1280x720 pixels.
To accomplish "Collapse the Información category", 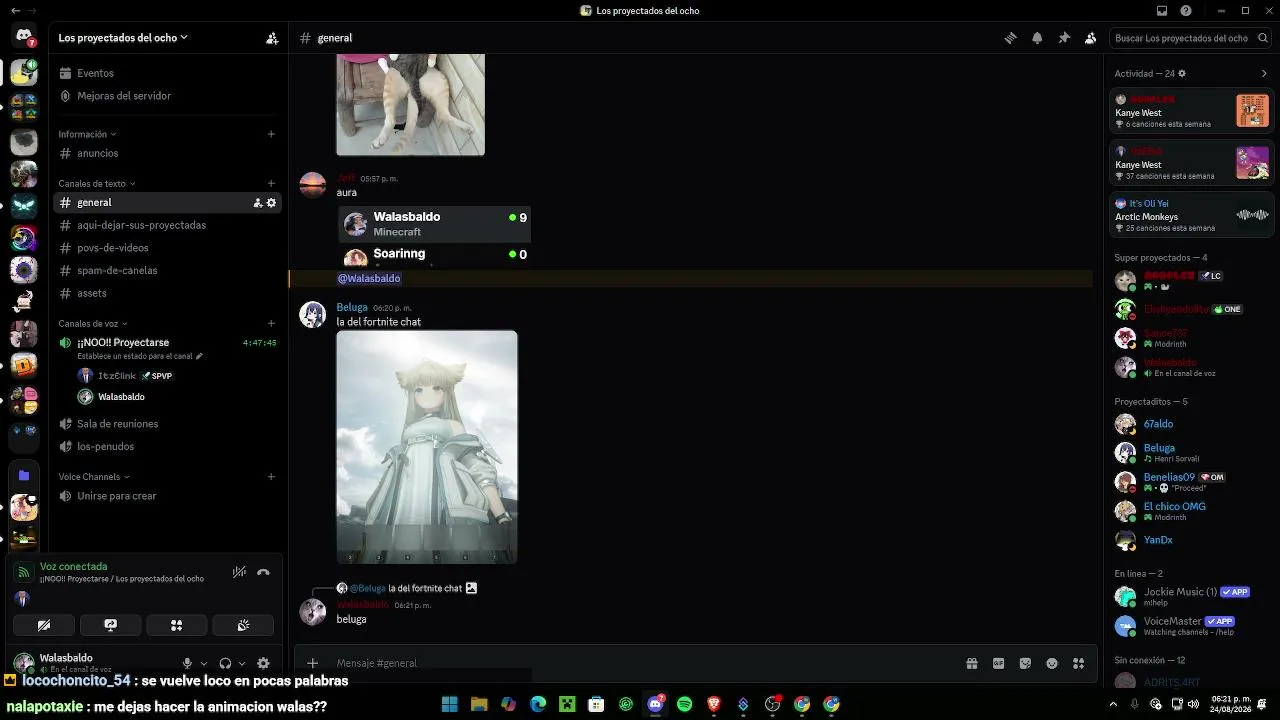I will tap(87, 134).
